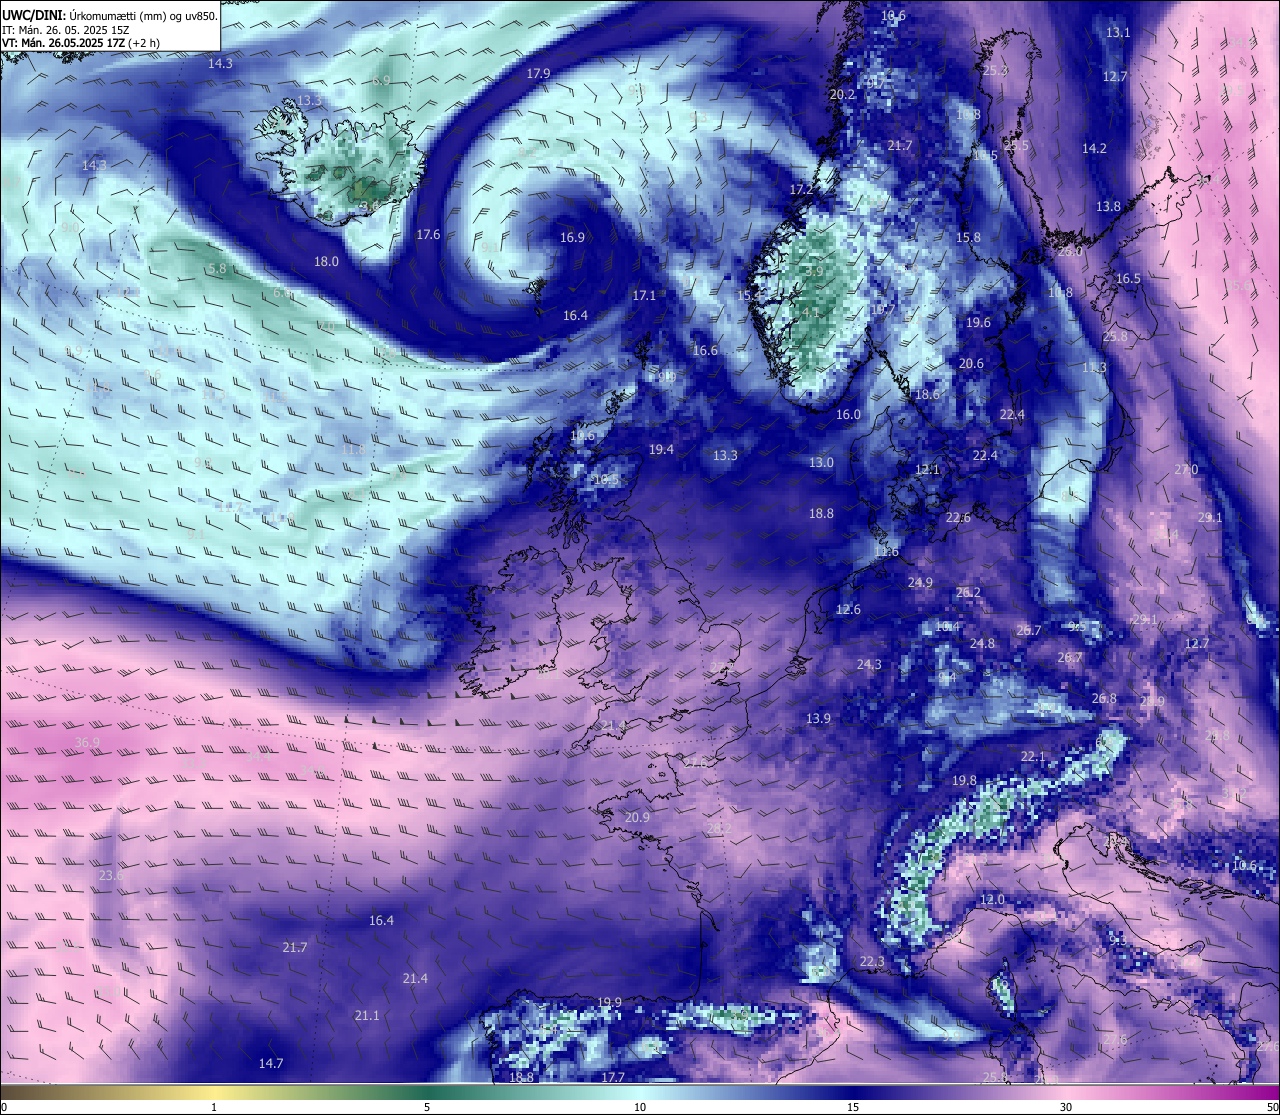Click the 19.6 value over central Sweden
1280x1115 pixels.
(978, 323)
